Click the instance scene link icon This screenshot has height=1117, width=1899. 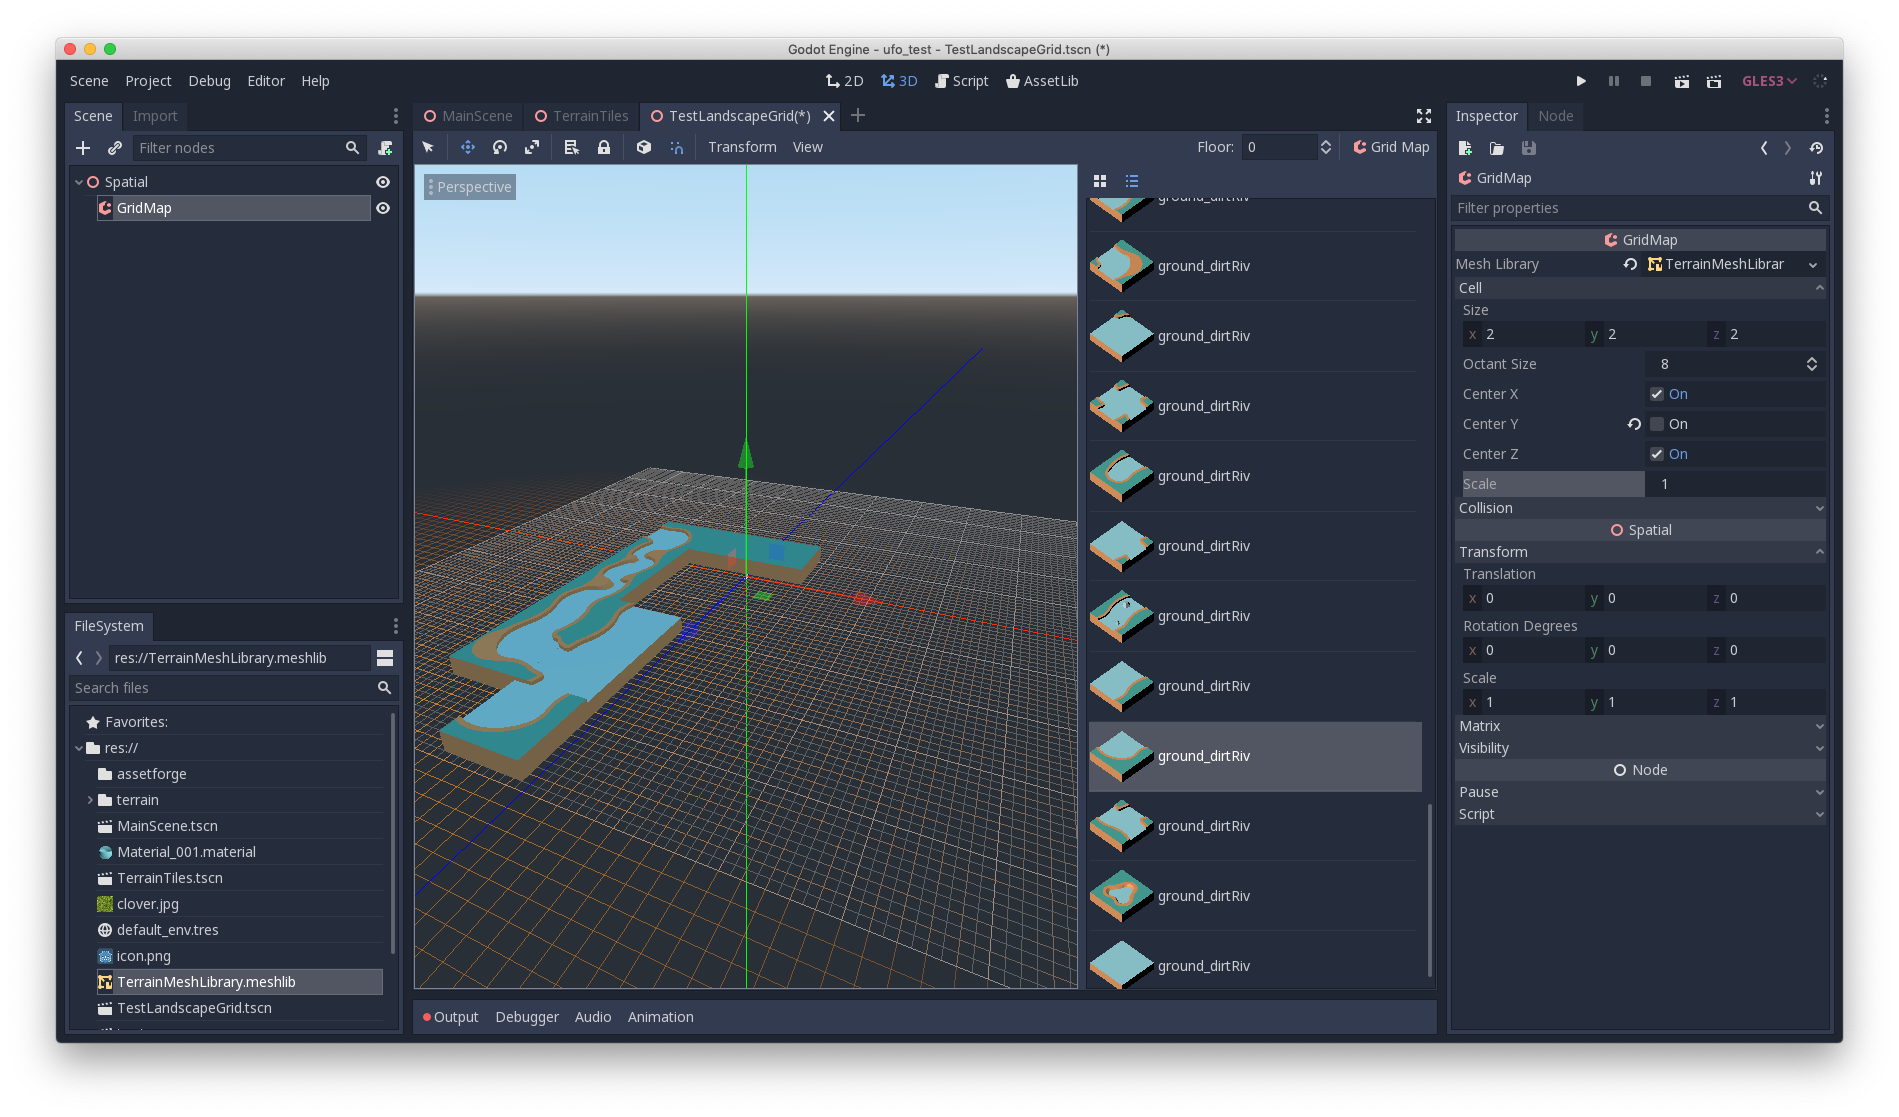115,148
